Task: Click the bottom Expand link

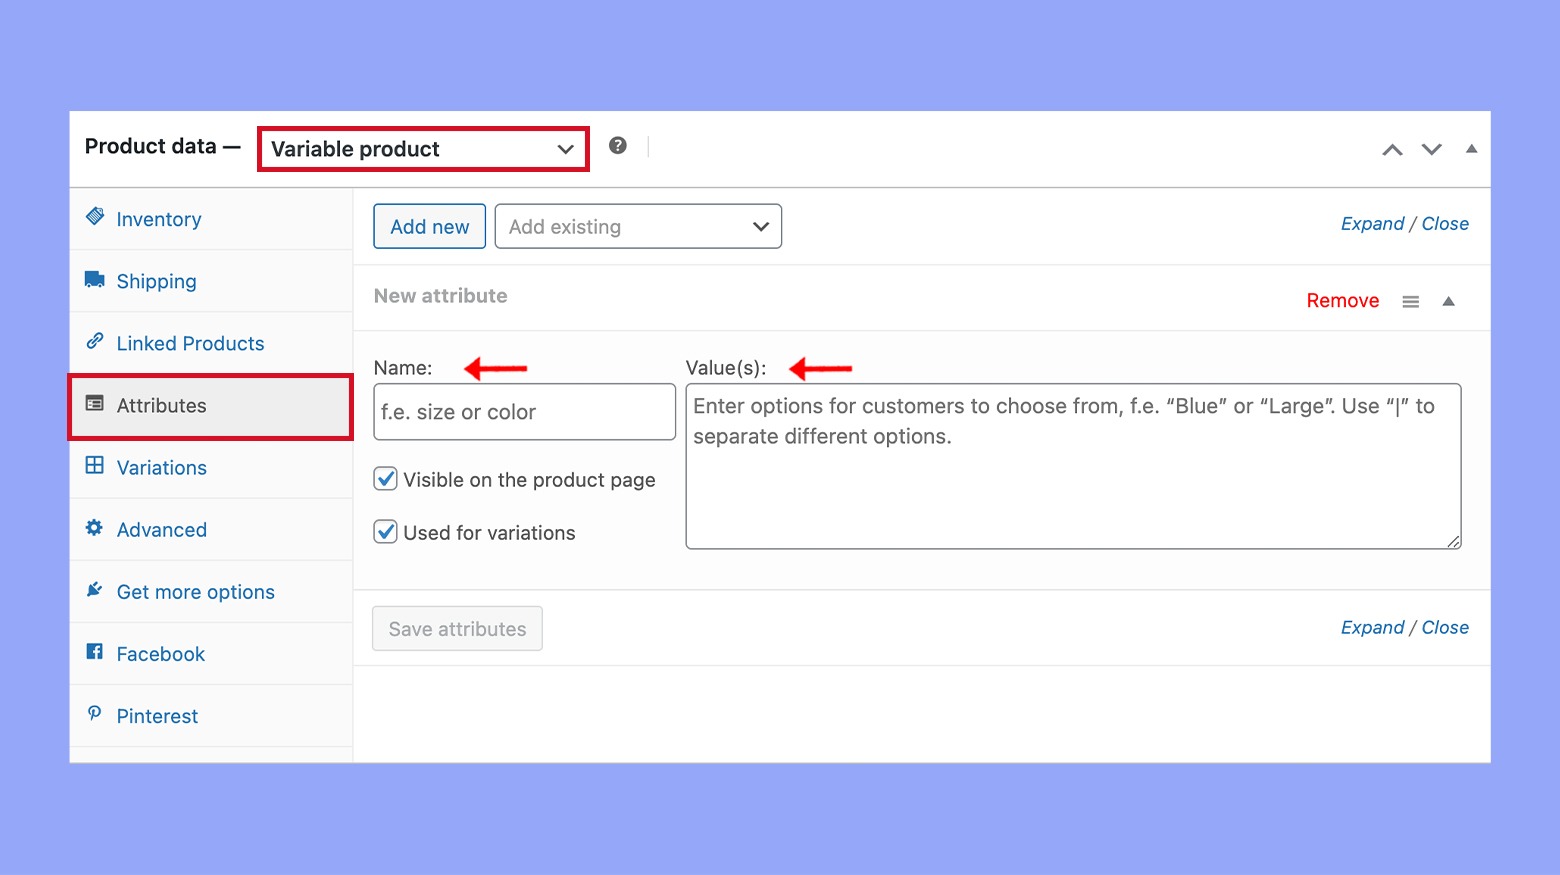Action: pos(1372,627)
